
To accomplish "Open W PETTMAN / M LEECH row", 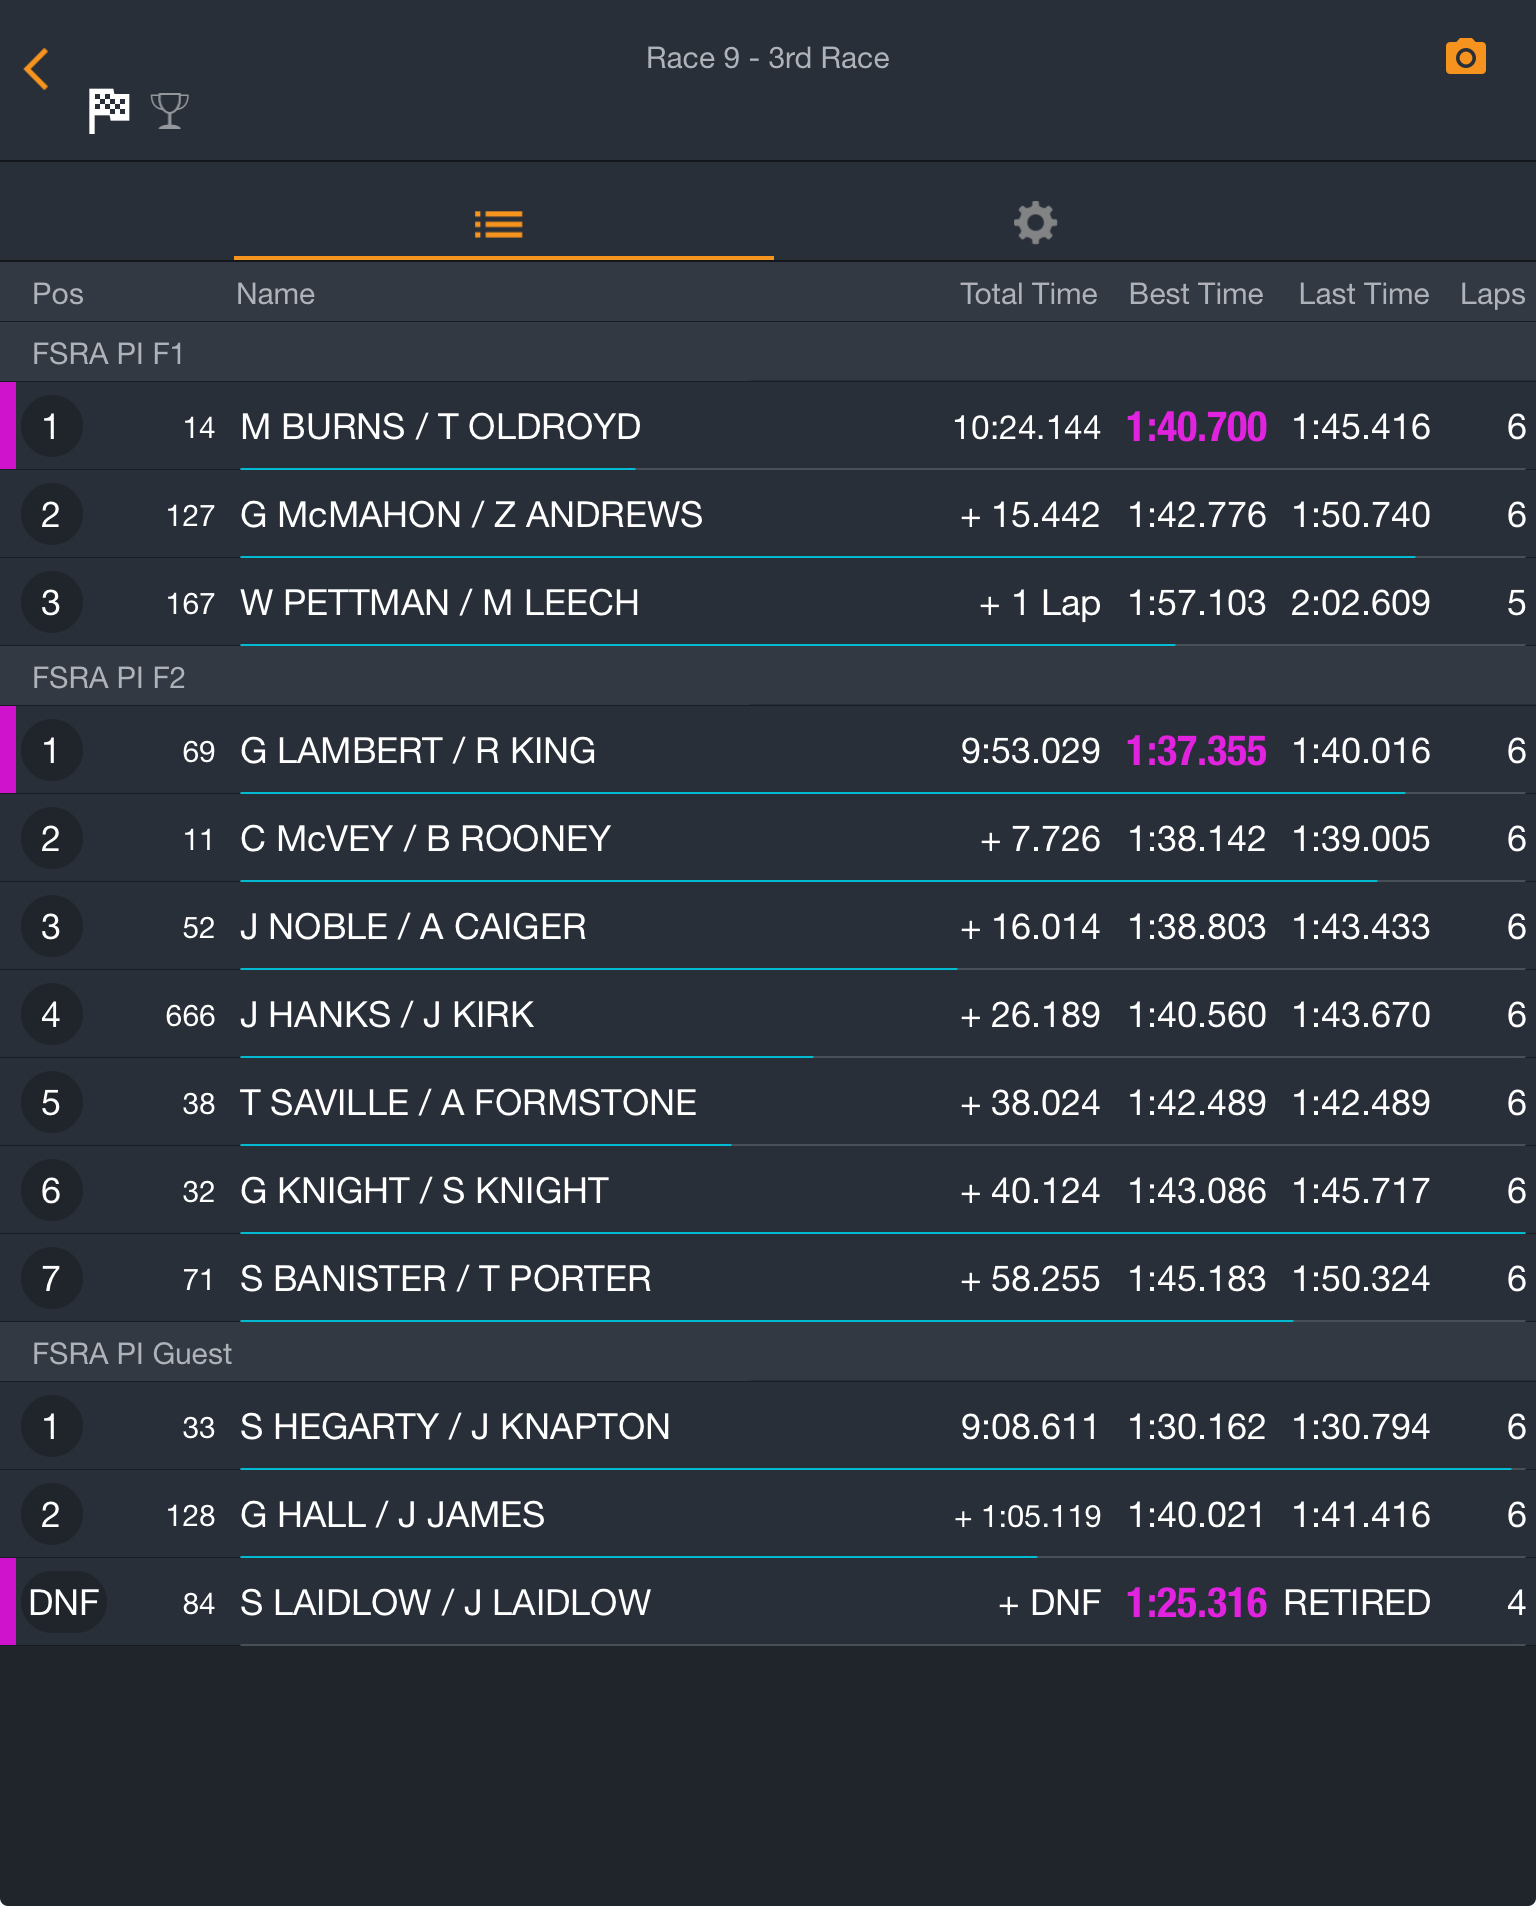I will 768,602.
